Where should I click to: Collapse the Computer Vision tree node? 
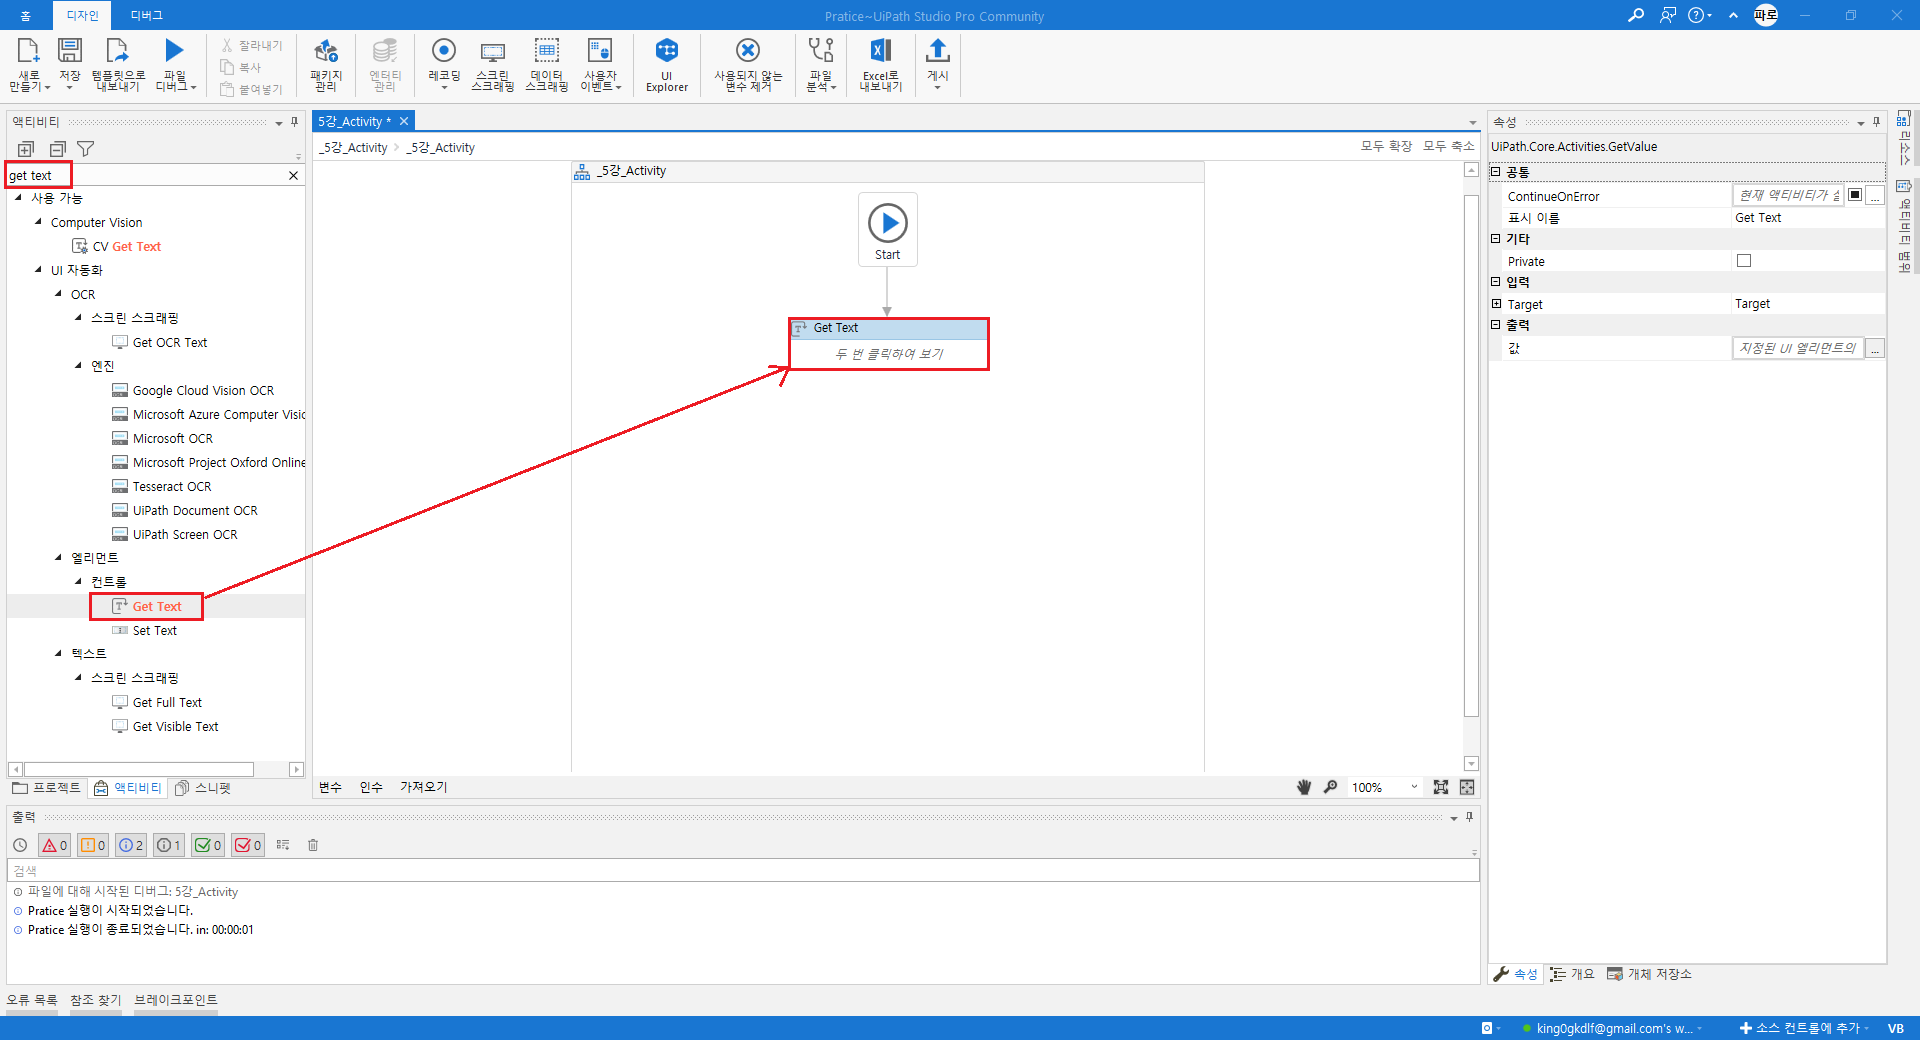[39, 222]
